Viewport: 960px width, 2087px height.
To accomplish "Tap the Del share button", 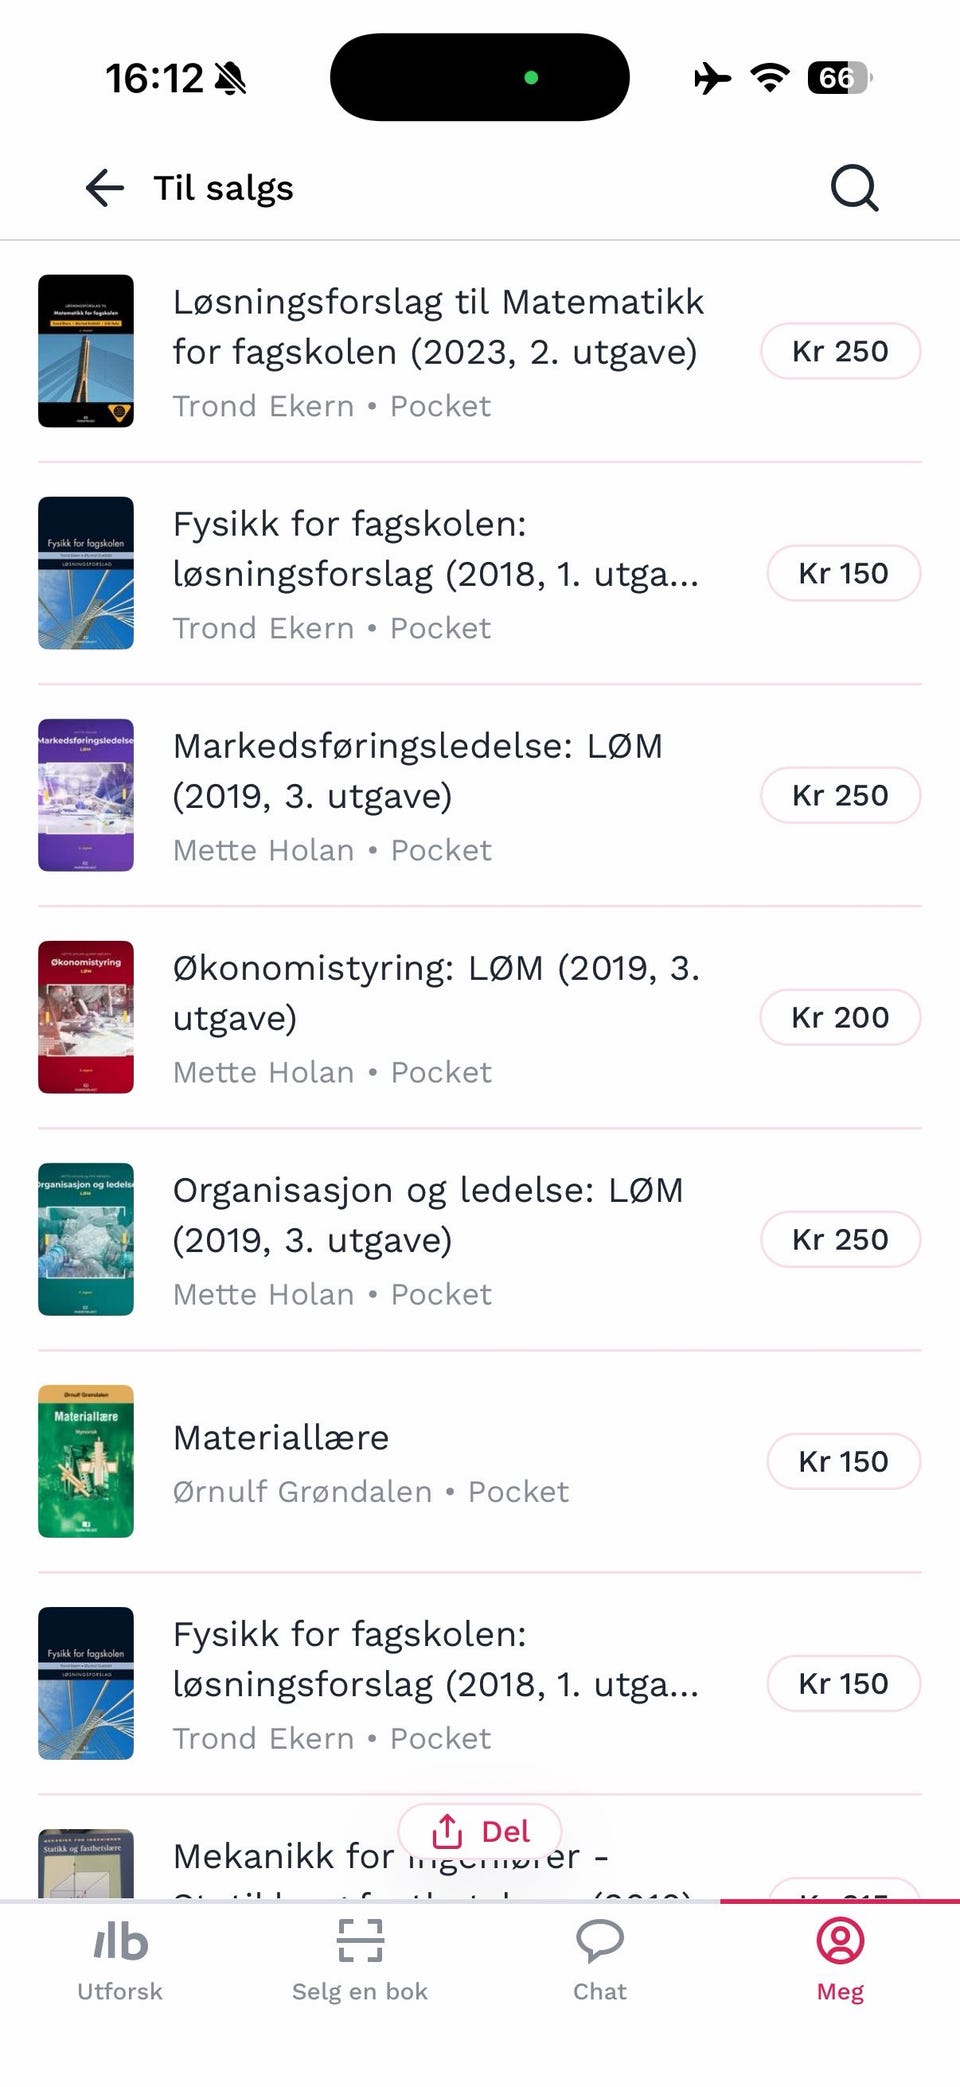I will pyautogui.click(x=480, y=1832).
